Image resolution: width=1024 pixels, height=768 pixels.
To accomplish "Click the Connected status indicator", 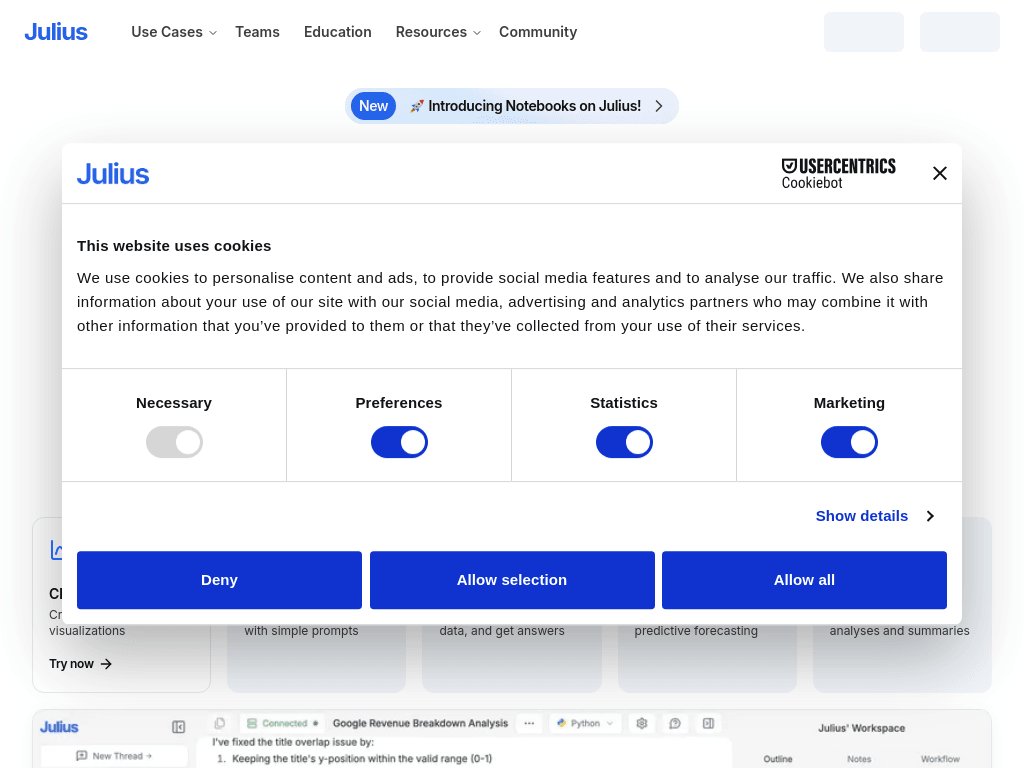I will (x=282, y=723).
